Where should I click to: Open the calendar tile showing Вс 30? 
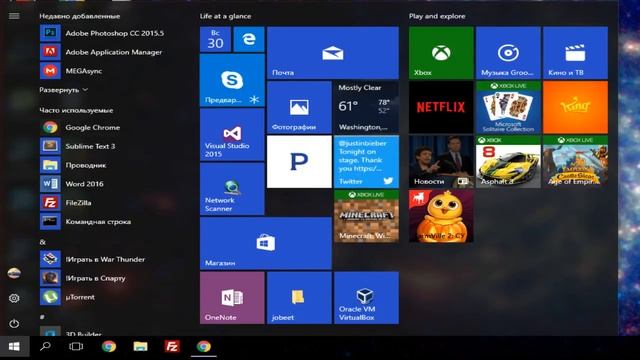point(215,39)
